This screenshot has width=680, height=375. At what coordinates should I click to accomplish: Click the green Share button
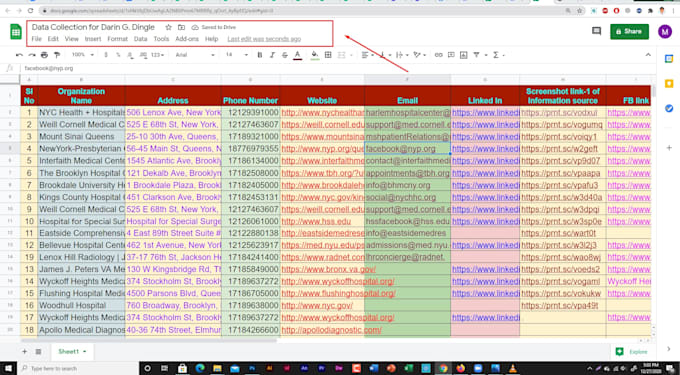629,31
